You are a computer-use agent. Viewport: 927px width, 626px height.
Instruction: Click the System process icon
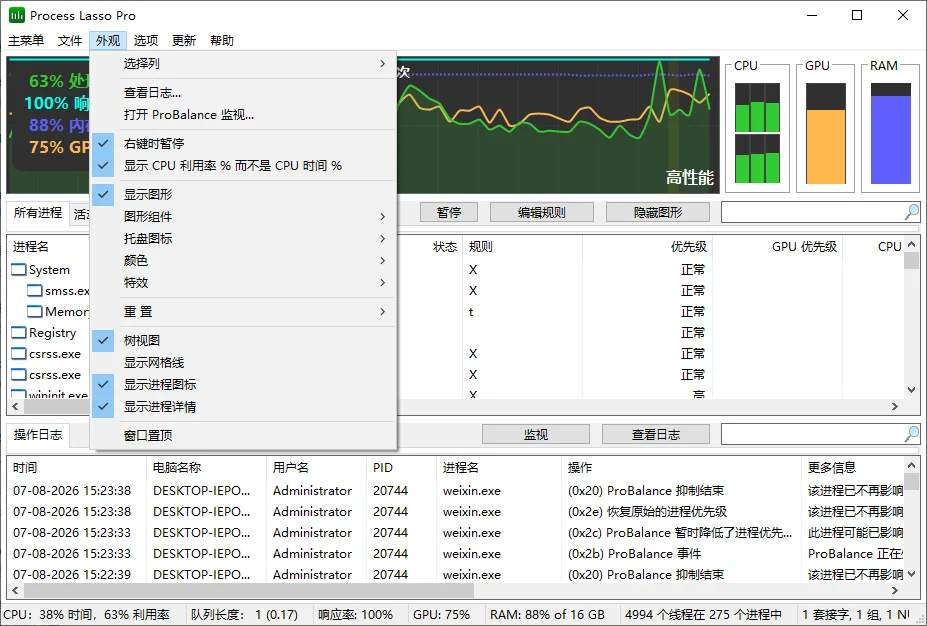pos(19,270)
